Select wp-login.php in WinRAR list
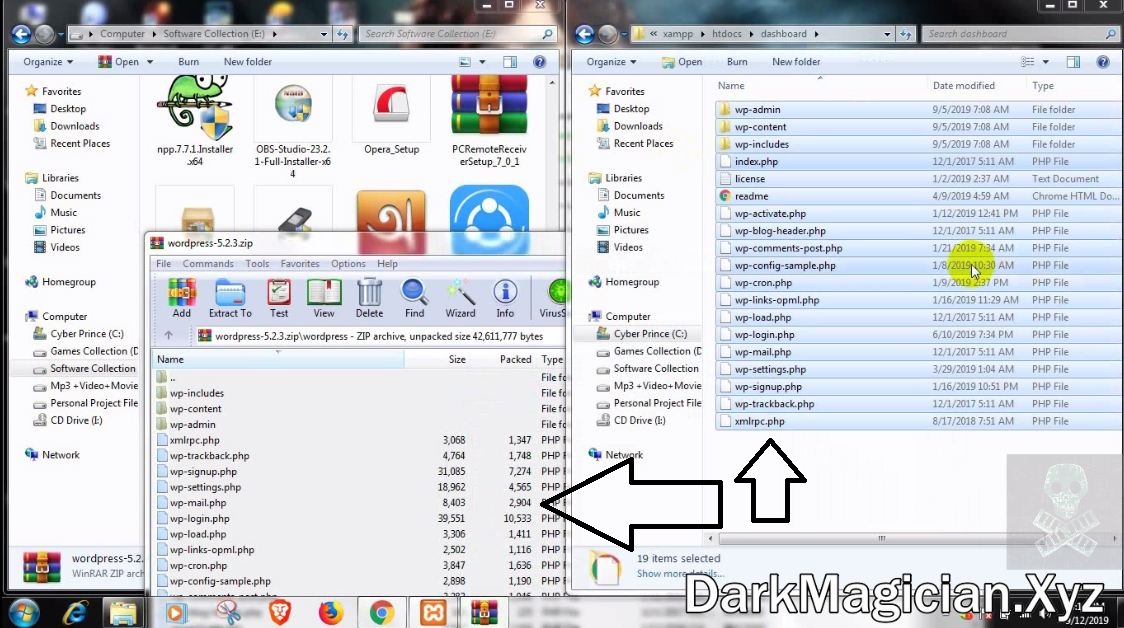1124x628 pixels. [199, 518]
